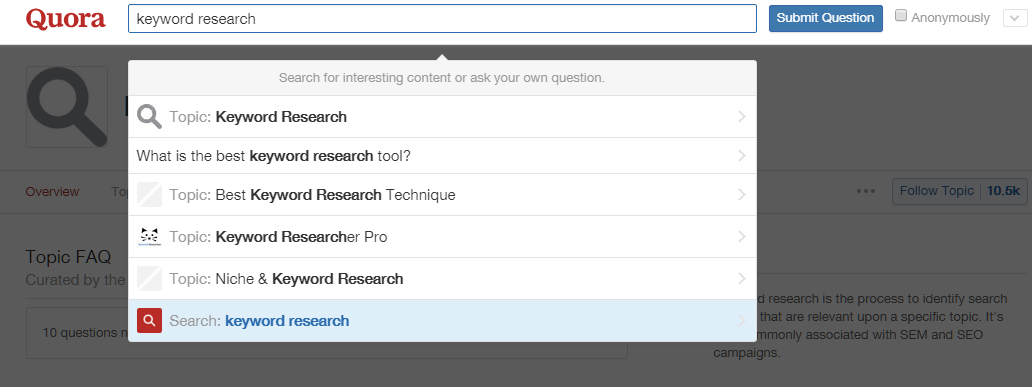The height and width of the screenshot is (387, 1032).
Task: Toggle the Anonymously checkbox
Action: pos(901,16)
